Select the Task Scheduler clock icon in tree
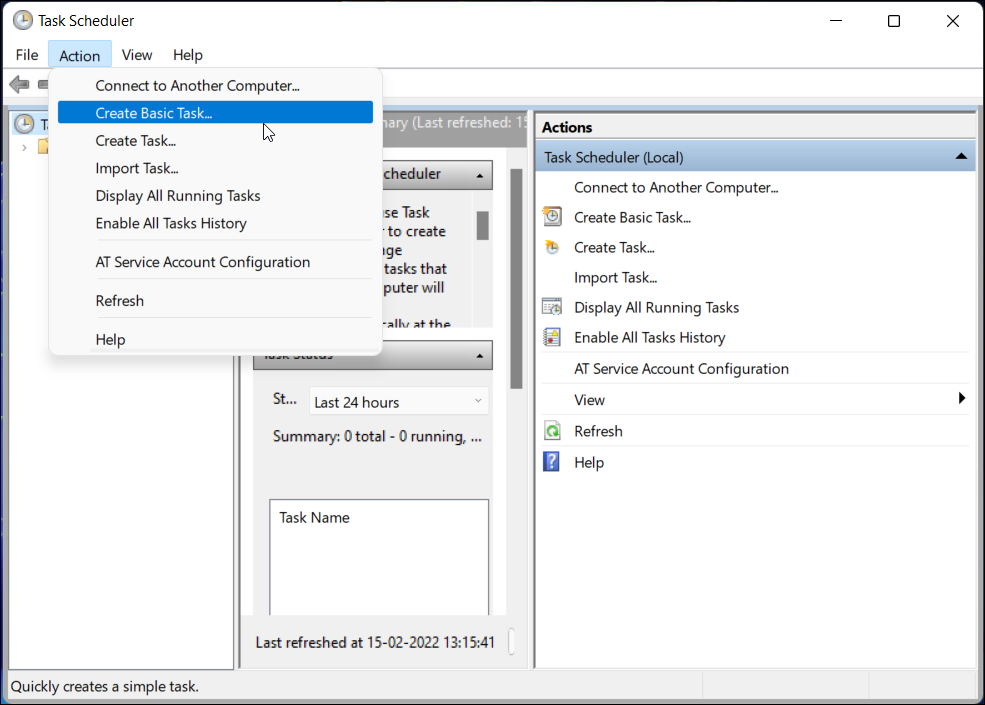Image resolution: width=985 pixels, height=705 pixels. tap(22, 123)
